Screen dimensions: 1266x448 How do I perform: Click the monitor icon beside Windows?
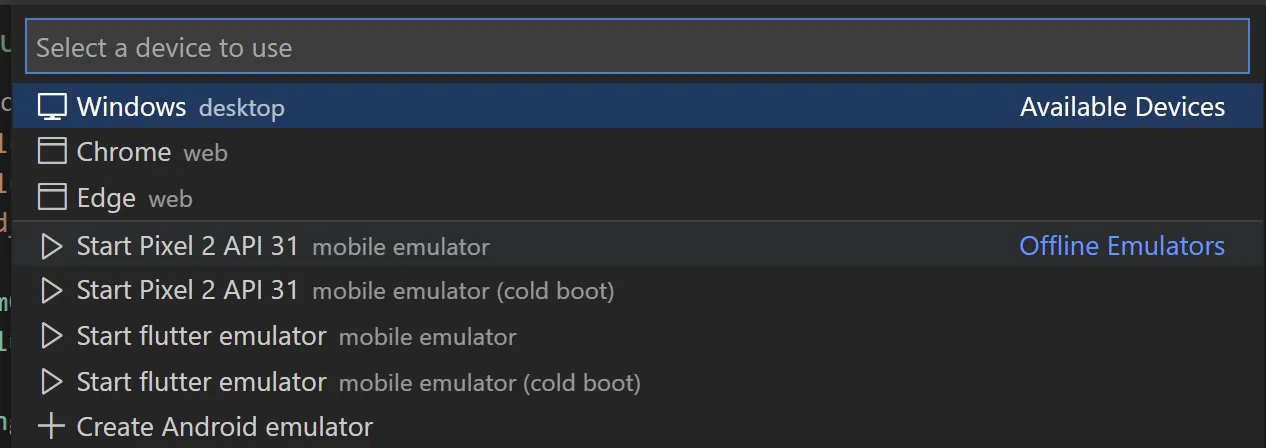(52, 107)
